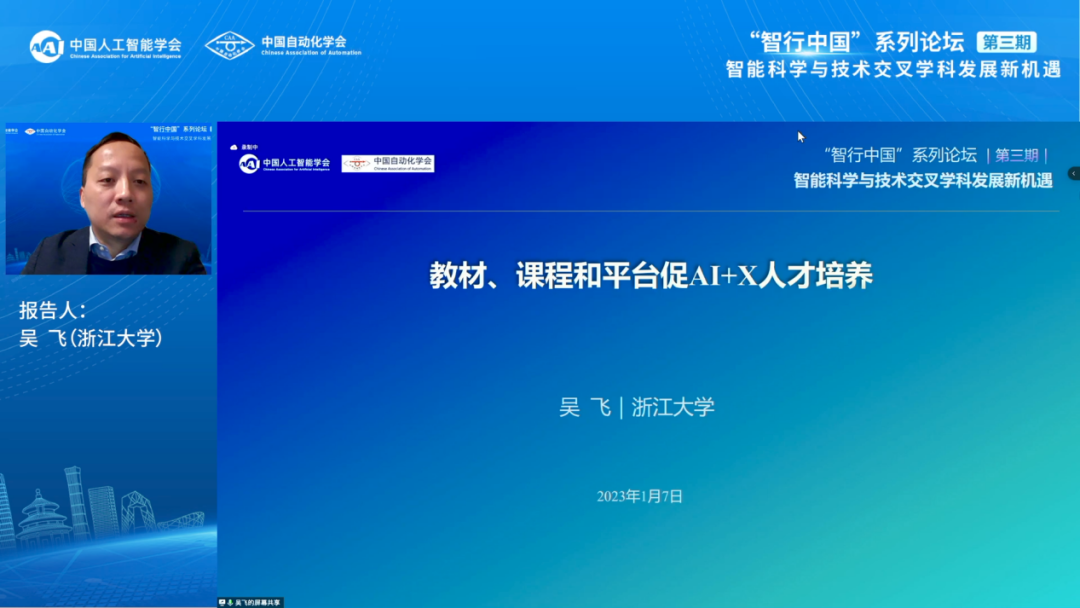1080x608 pixels.
Task: Click the 中国自动化学会 logo on the slide
Action: tap(388, 163)
